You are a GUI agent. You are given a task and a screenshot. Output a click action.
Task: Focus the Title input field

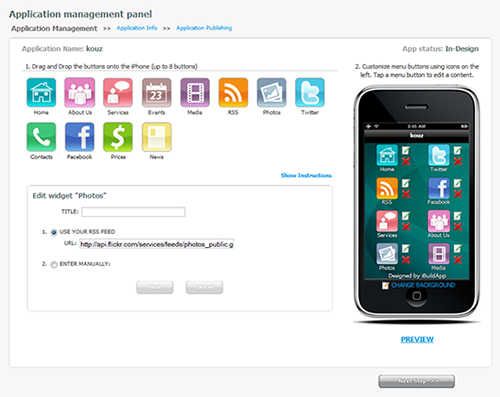tap(133, 212)
